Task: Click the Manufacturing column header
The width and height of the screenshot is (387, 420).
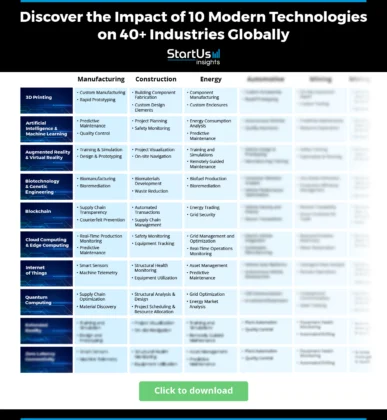Action: pyautogui.click(x=101, y=79)
